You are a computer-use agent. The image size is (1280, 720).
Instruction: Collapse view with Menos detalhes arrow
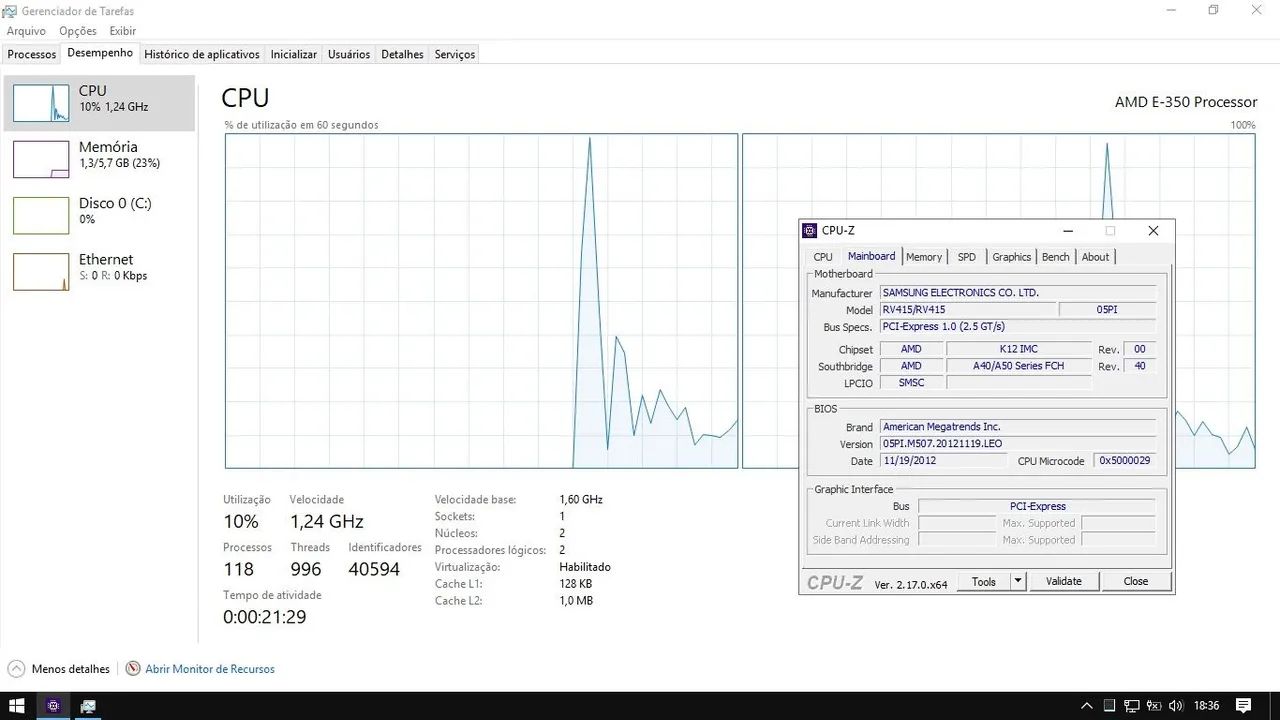click(x=17, y=669)
